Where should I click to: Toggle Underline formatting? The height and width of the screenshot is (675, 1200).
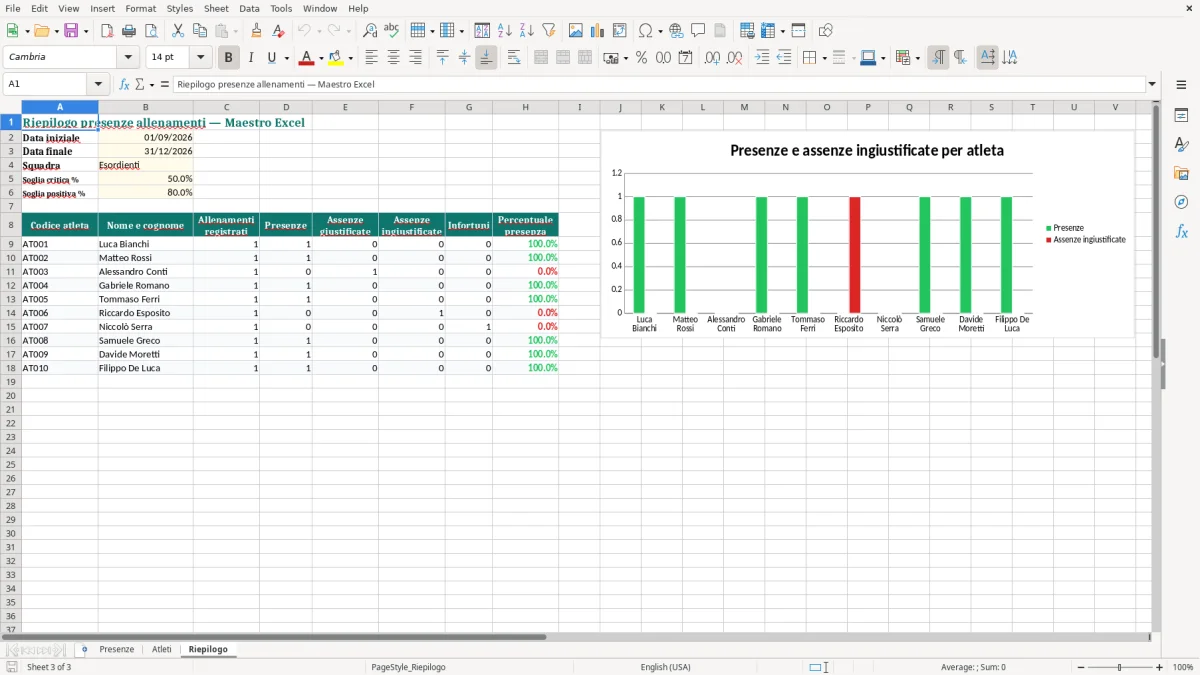(272, 58)
